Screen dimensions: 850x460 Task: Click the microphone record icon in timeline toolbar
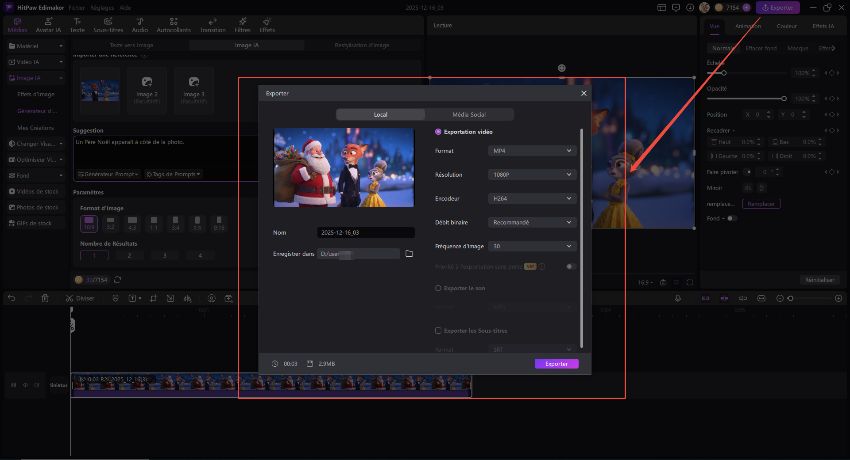678,298
